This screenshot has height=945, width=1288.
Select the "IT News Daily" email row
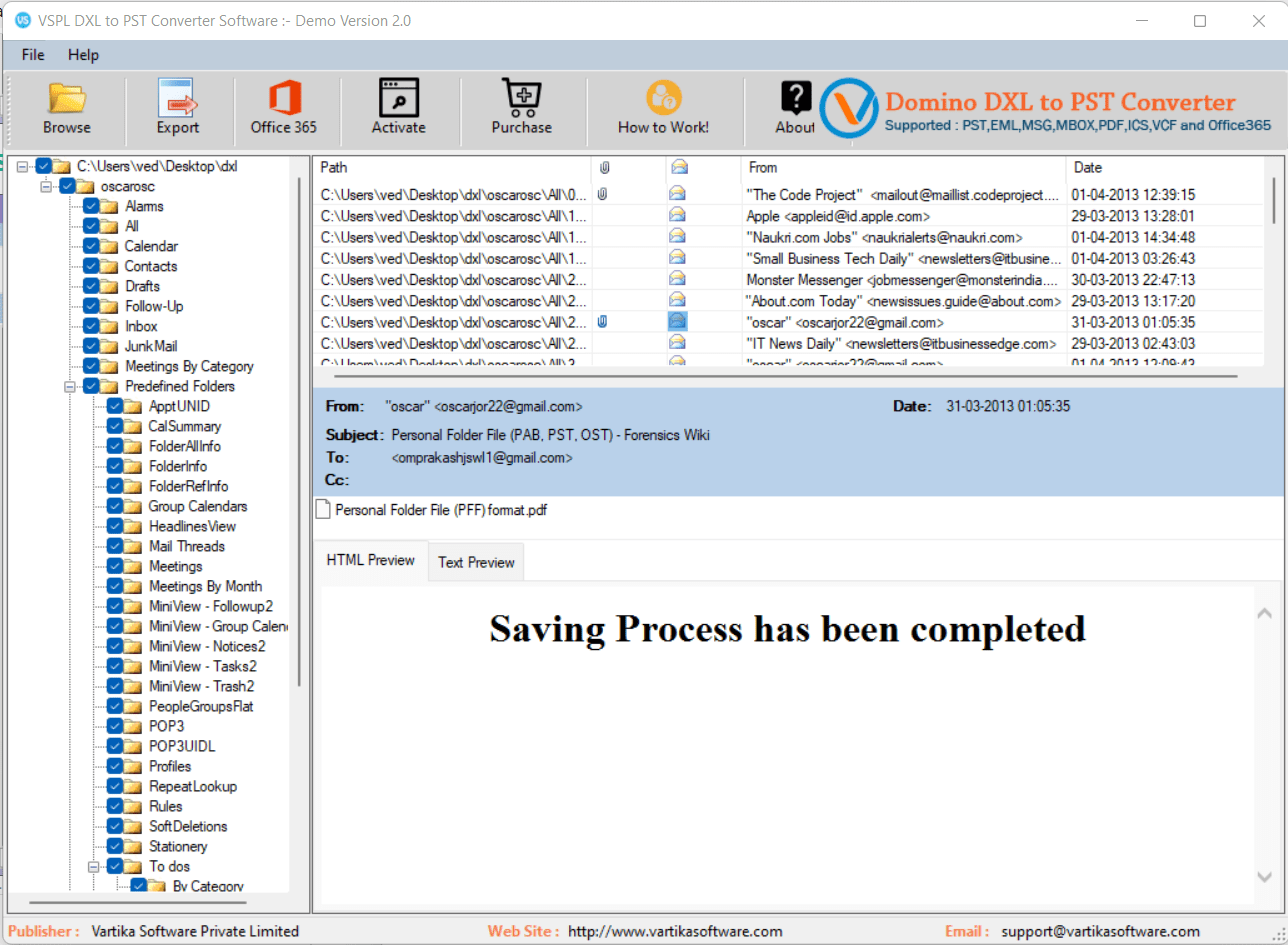pyautogui.click(x=788, y=343)
